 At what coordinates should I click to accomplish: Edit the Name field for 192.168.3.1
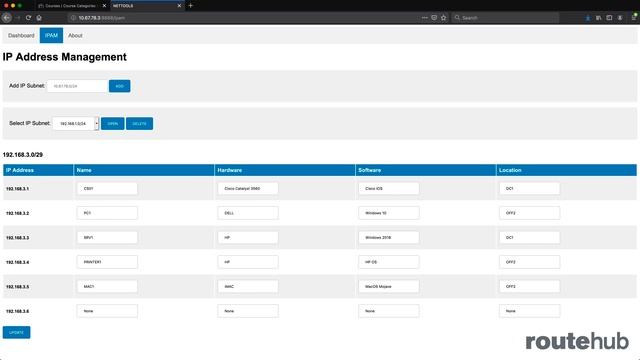[107, 189]
